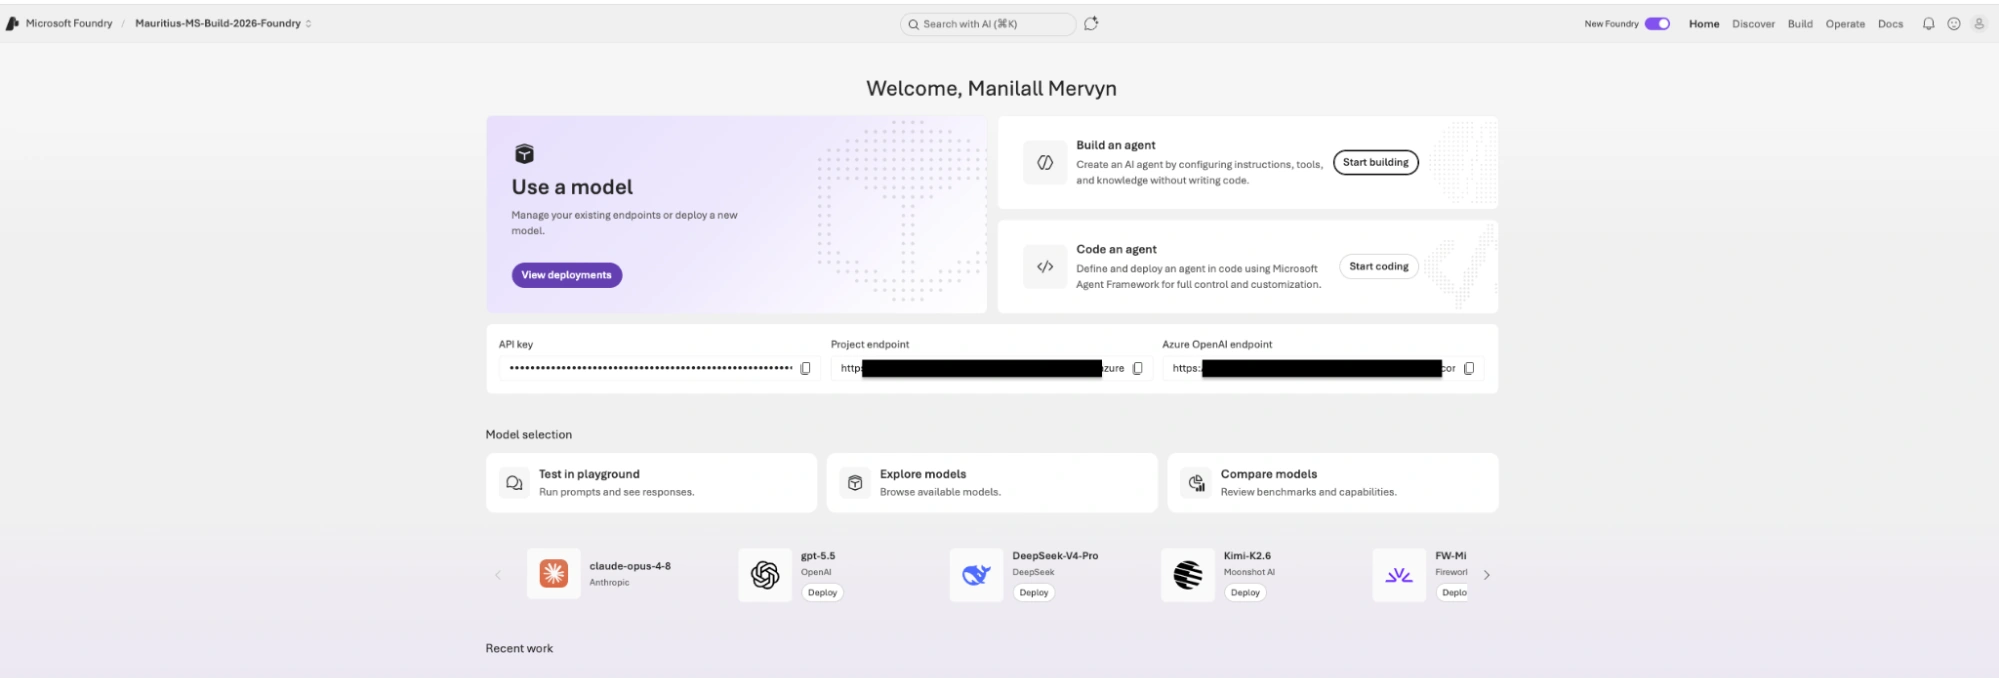
Task: Click the Kimi-K2.6 model name
Action: coord(1247,556)
